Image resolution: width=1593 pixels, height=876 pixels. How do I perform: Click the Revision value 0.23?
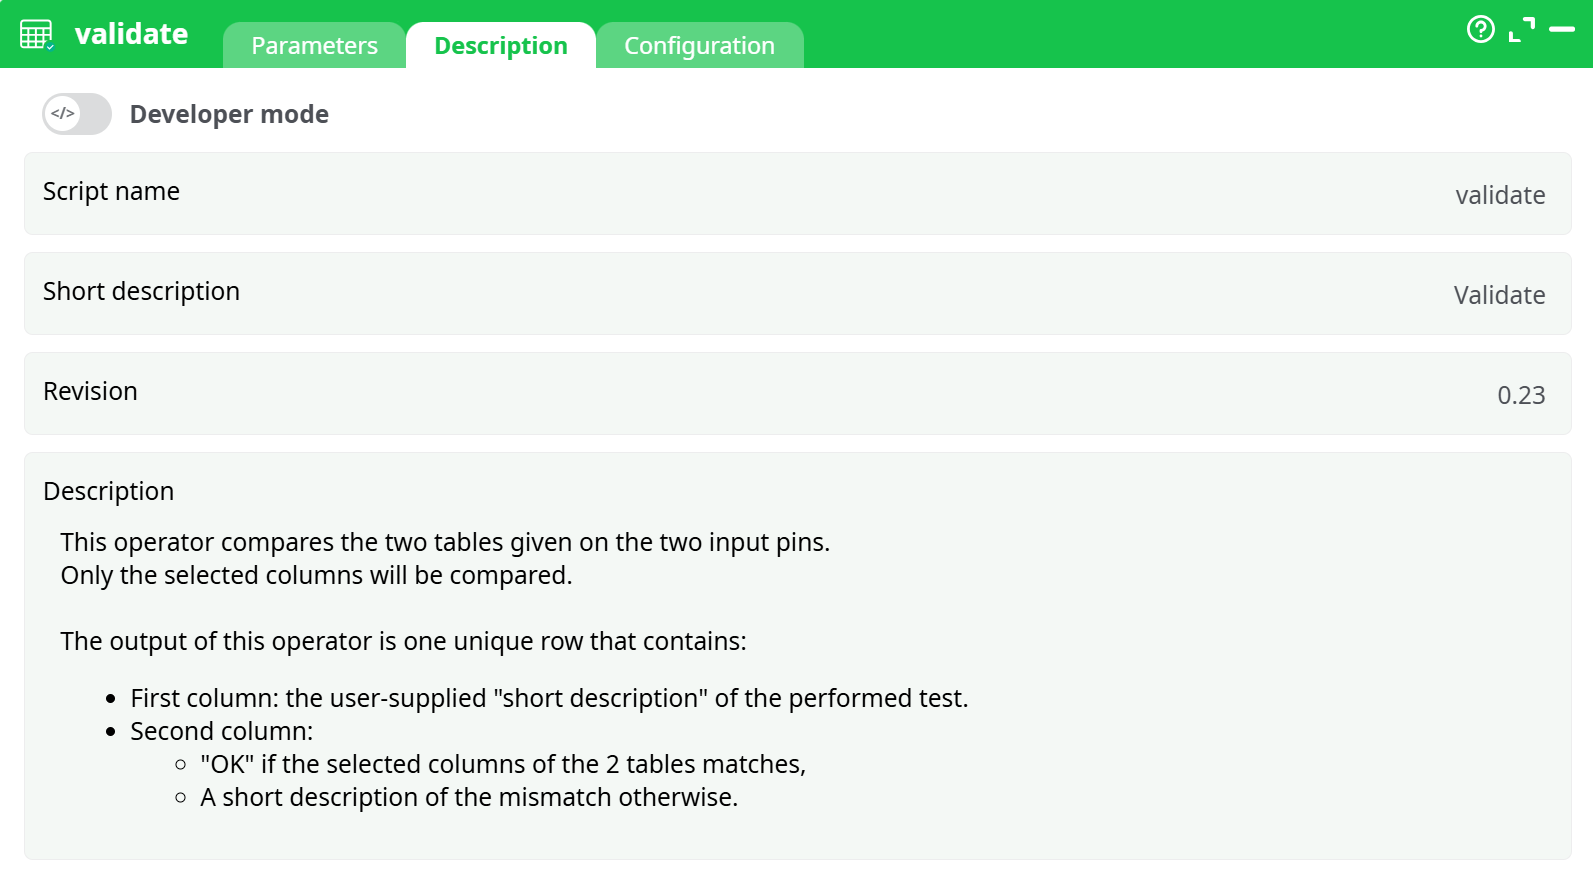pos(1521,395)
